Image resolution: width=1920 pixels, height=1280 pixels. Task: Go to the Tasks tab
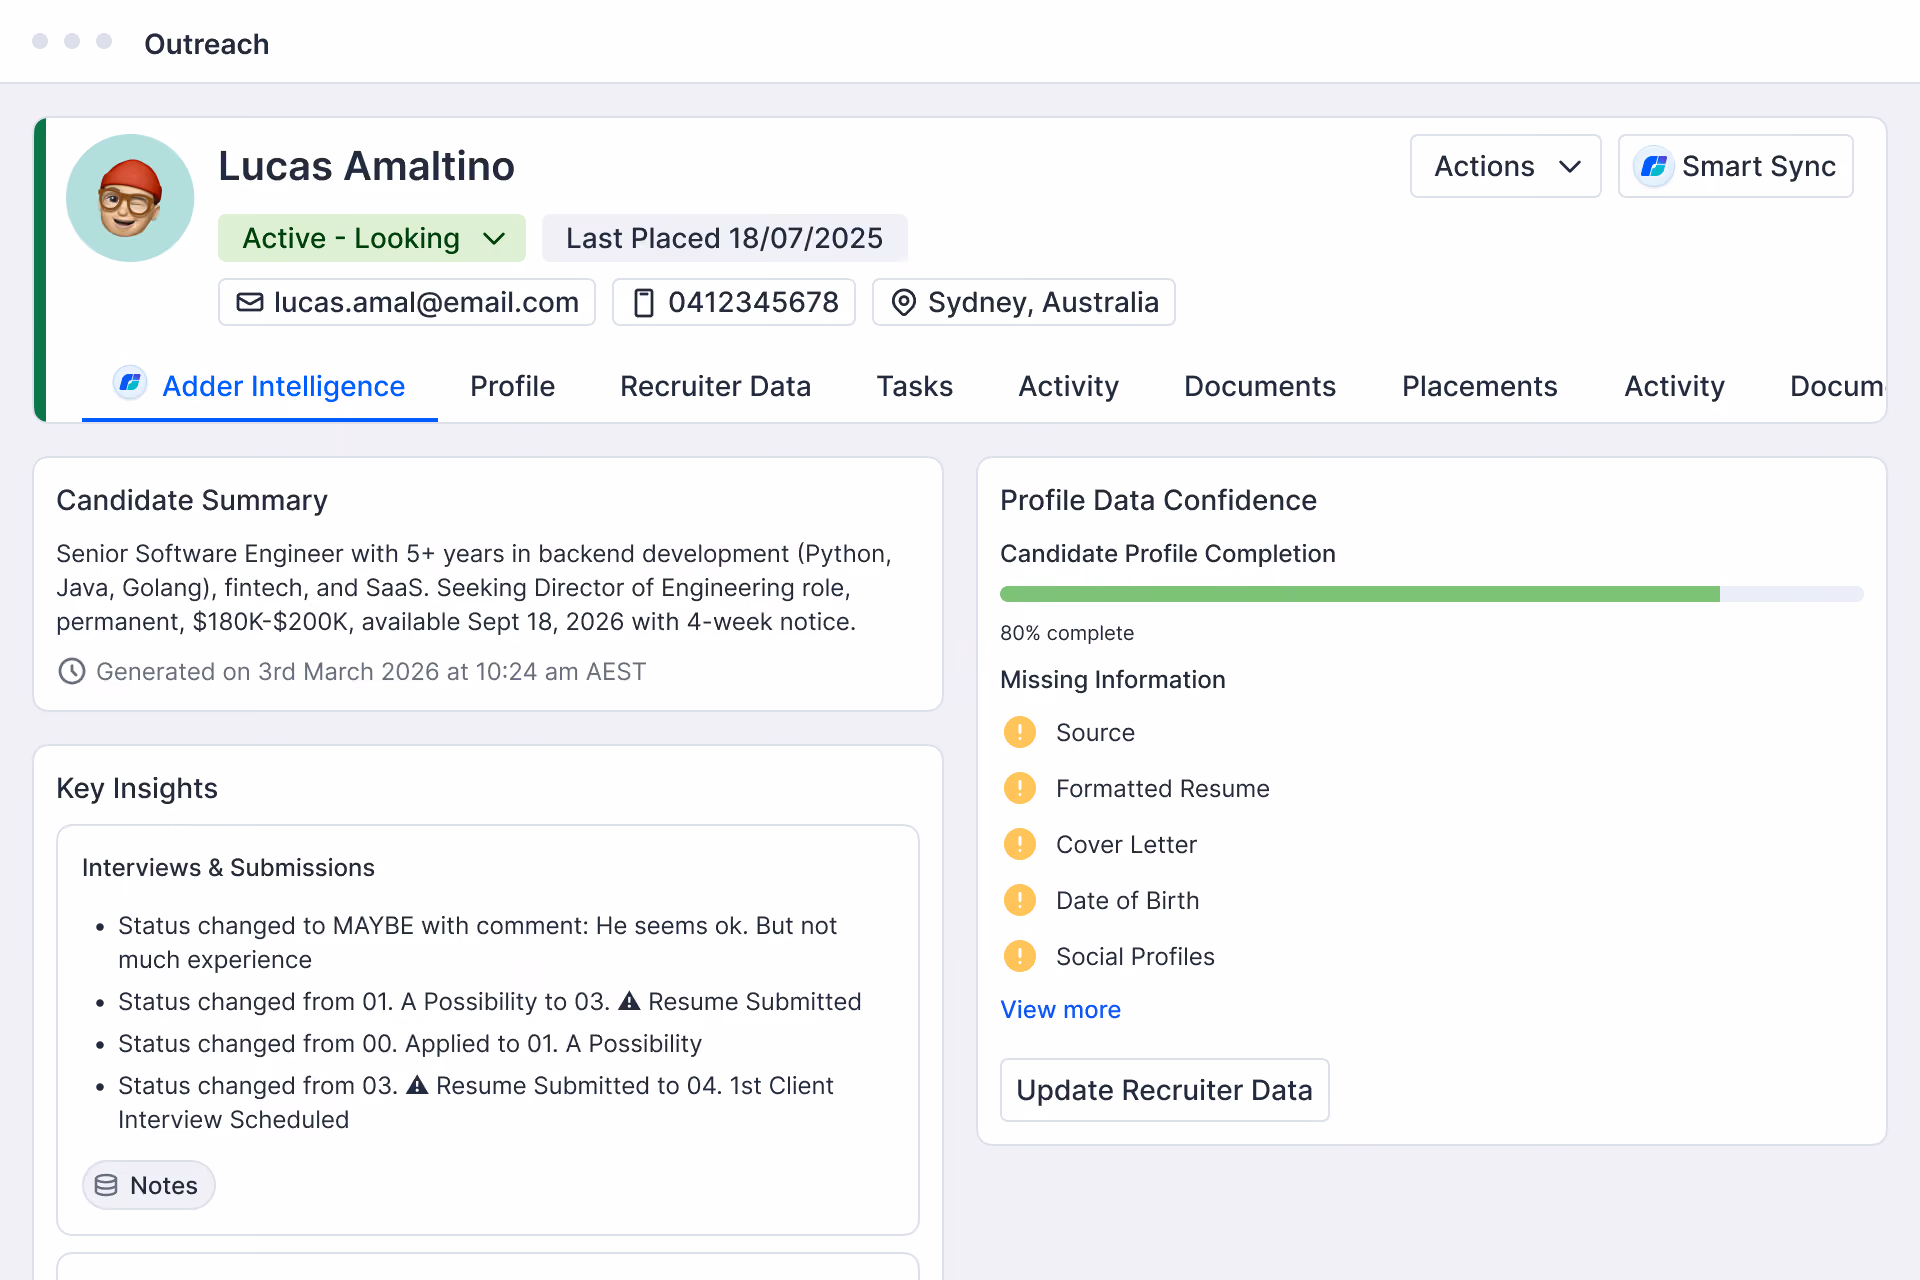click(914, 386)
